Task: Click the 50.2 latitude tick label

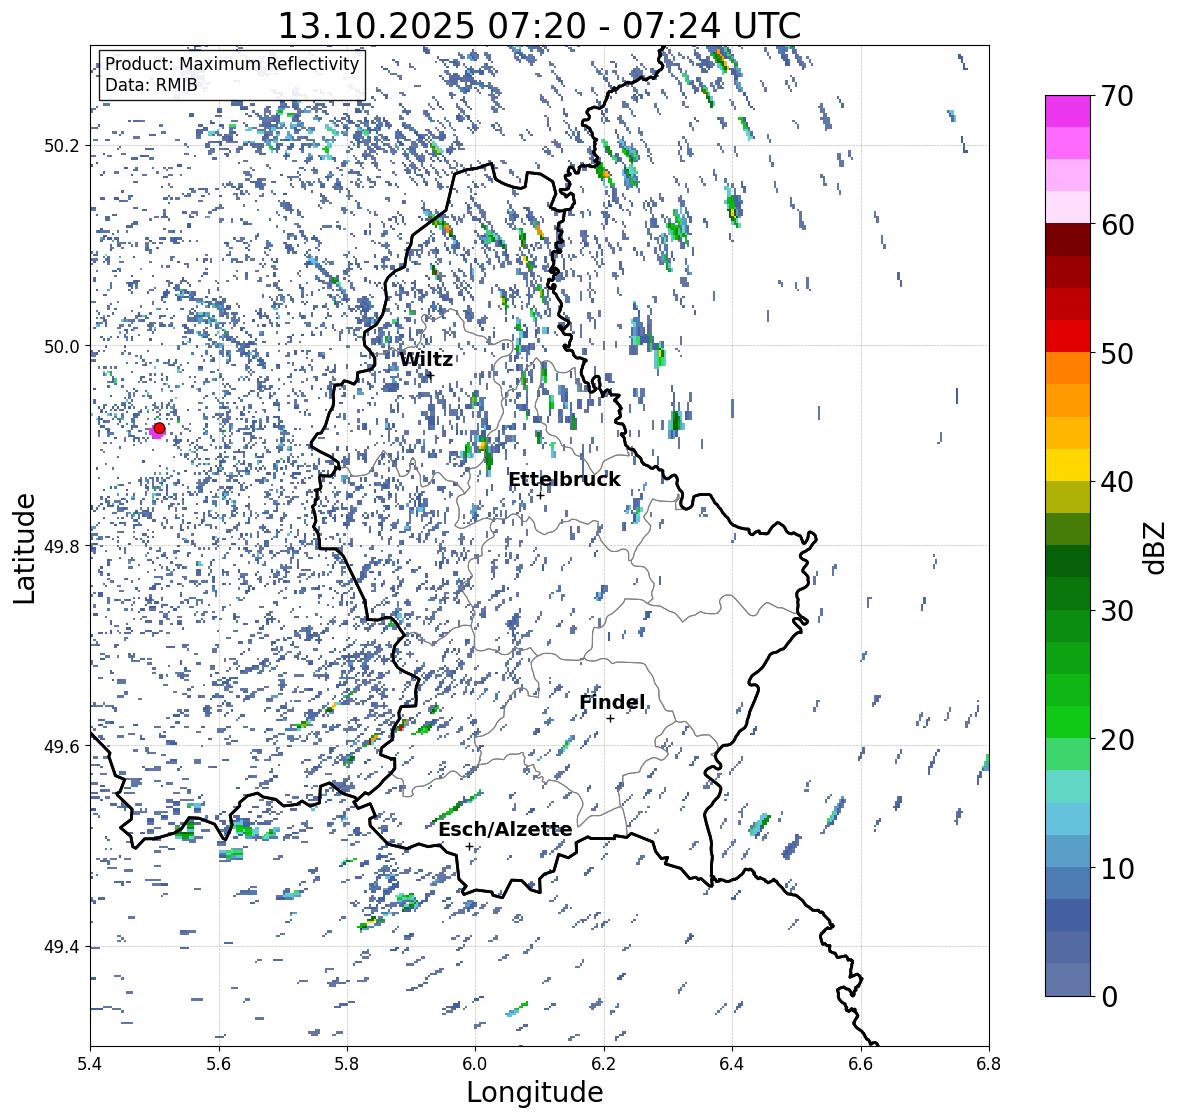Action: pos(62,146)
